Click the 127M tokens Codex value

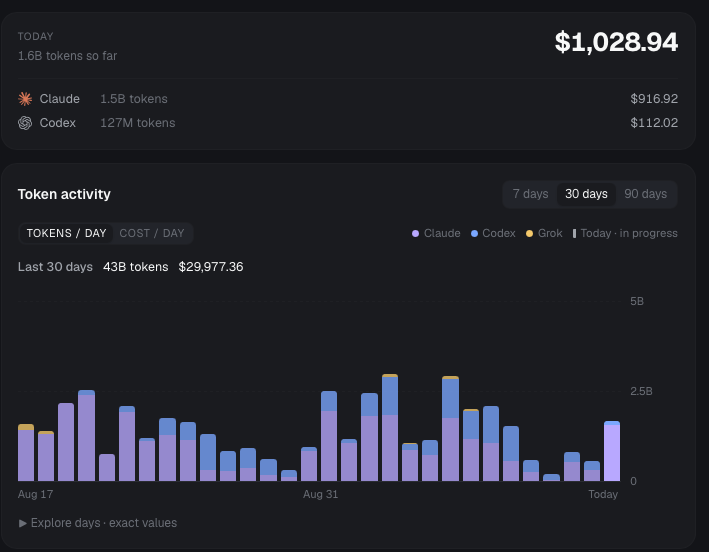(137, 123)
